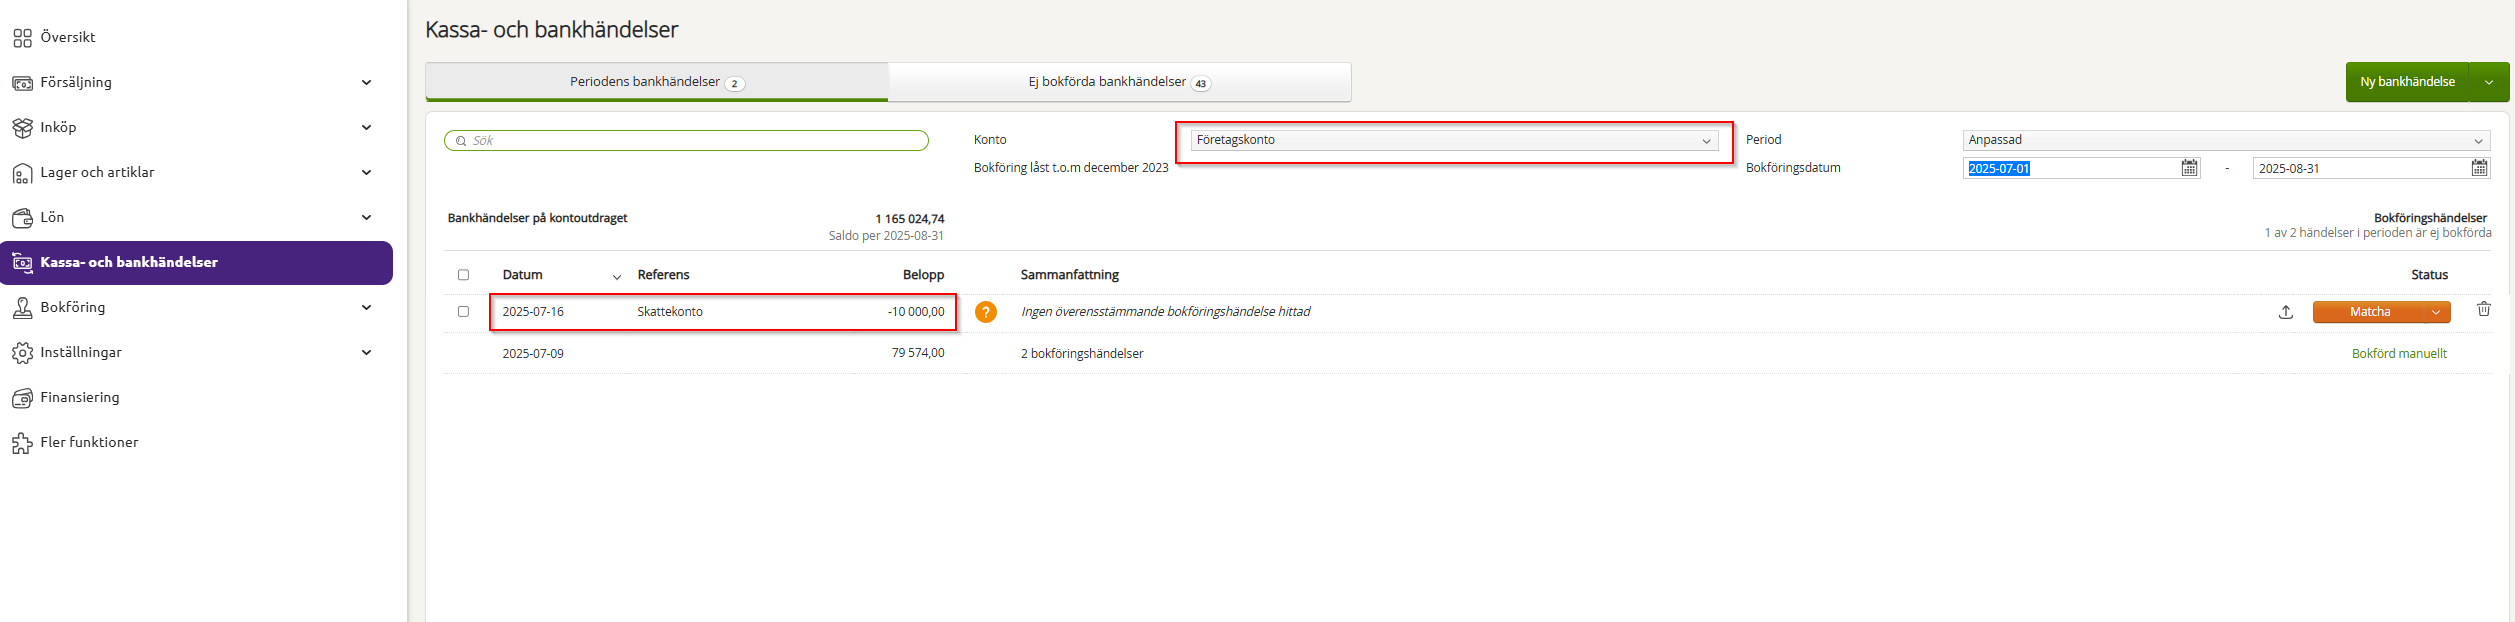Click the Kassa- och bankhändelser icon
This screenshot has height=622, width=2515.
pyautogui.click(x=22, y=263)
